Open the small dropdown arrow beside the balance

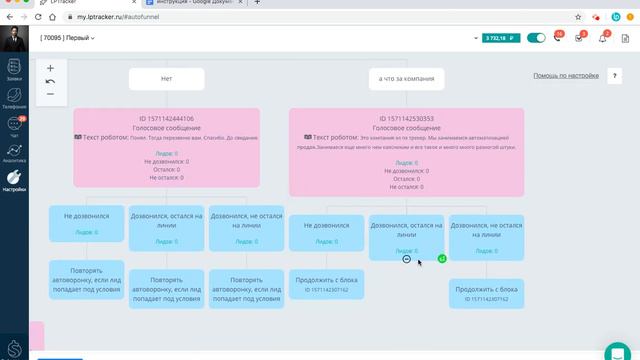tap(476, 38)
